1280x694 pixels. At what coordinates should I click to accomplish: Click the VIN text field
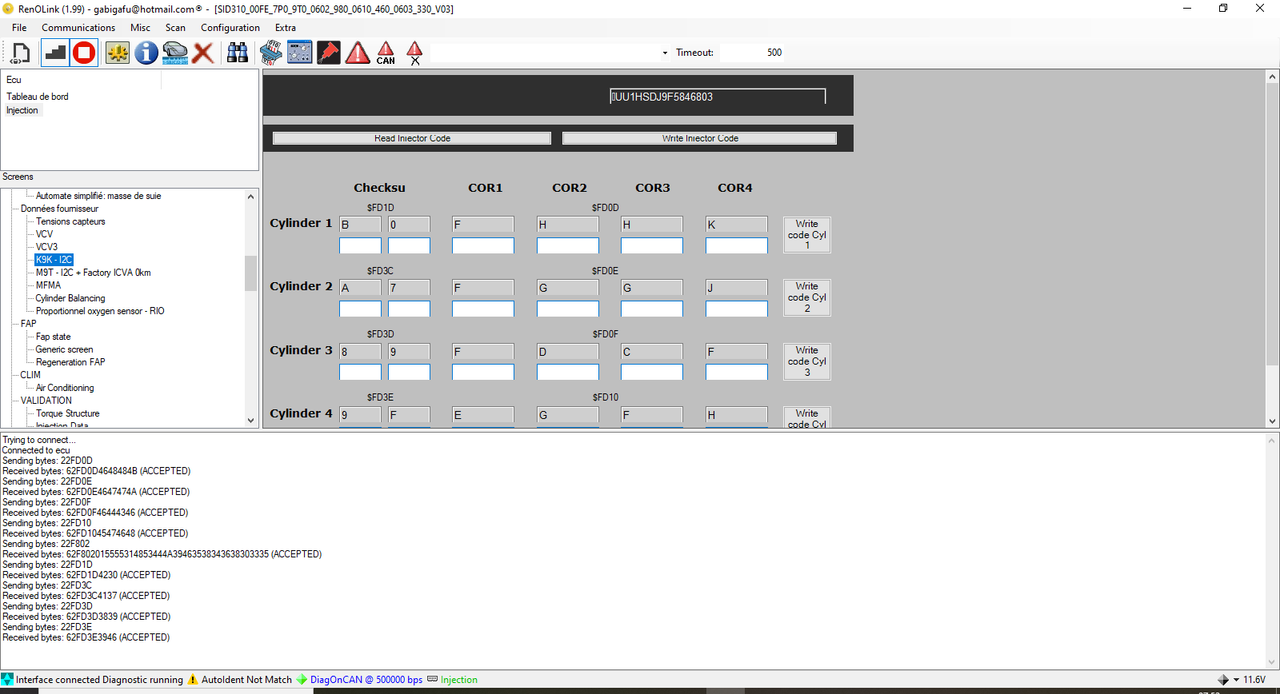pos(718,96)
